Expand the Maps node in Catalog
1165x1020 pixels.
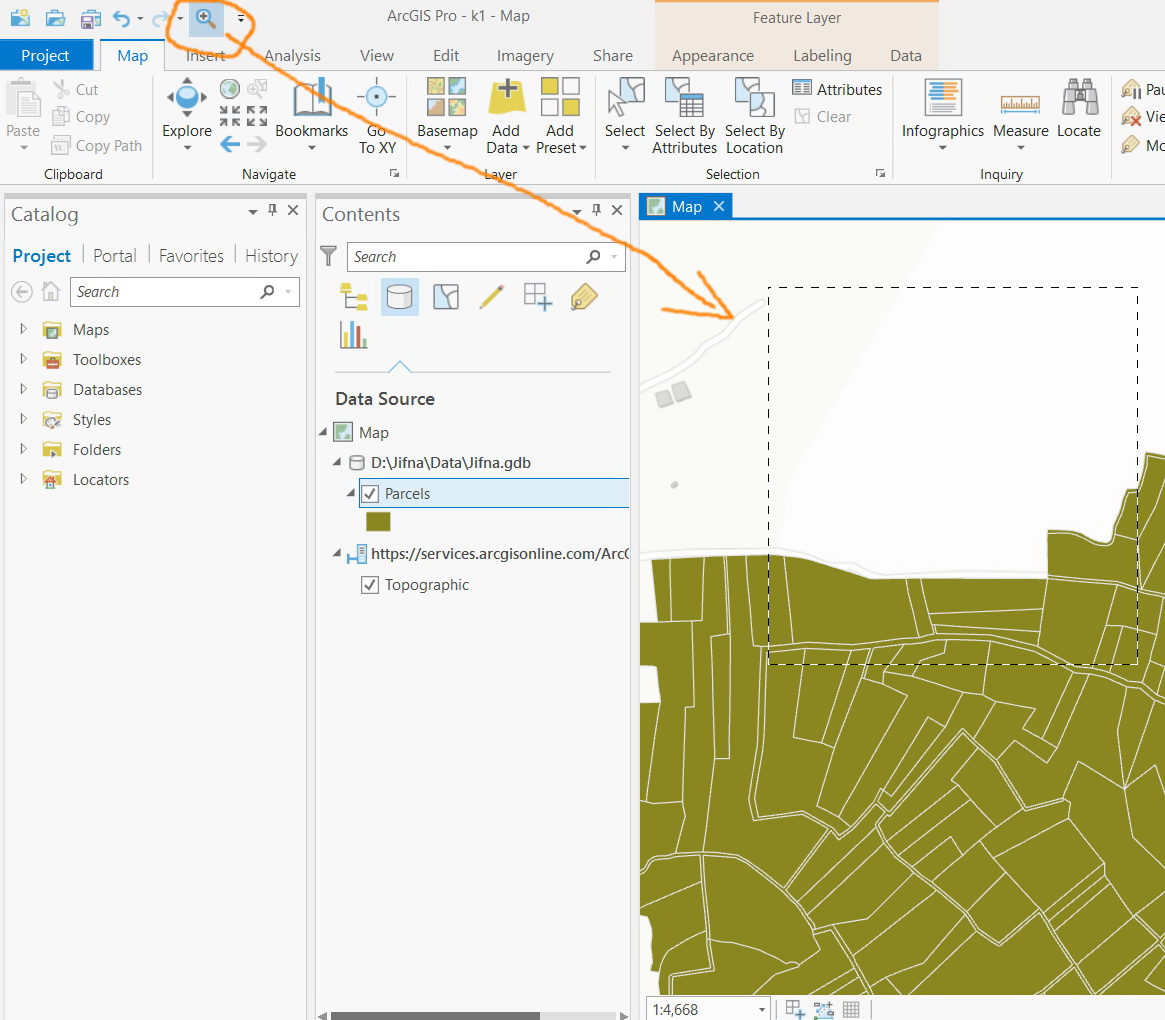(x=23, y=328)
